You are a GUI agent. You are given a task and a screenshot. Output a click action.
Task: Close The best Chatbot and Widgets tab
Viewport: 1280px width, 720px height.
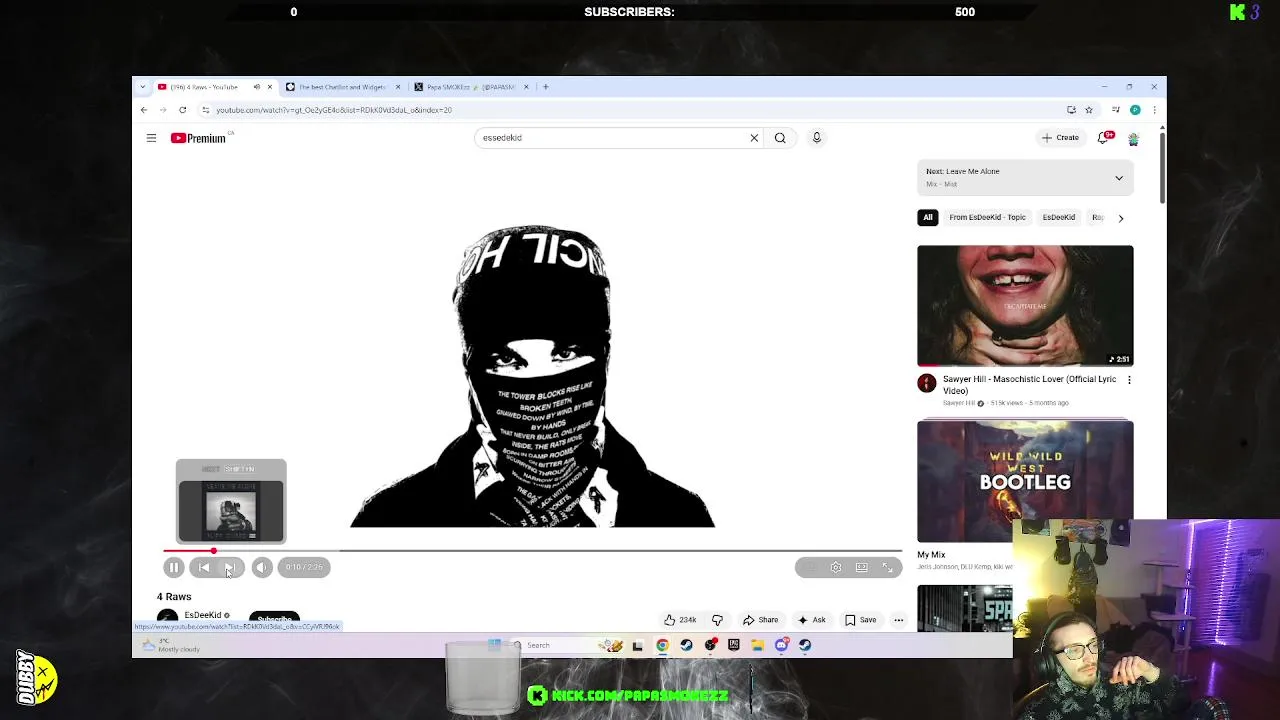coord(398,87)
